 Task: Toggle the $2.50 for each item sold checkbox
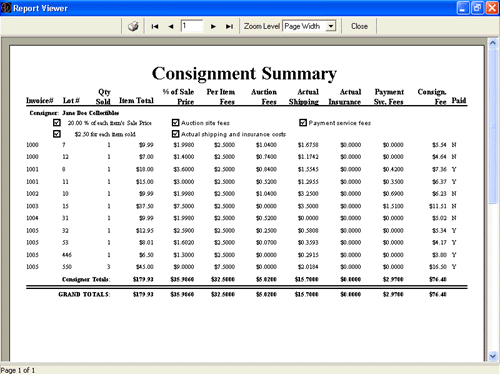pos(57,134)
